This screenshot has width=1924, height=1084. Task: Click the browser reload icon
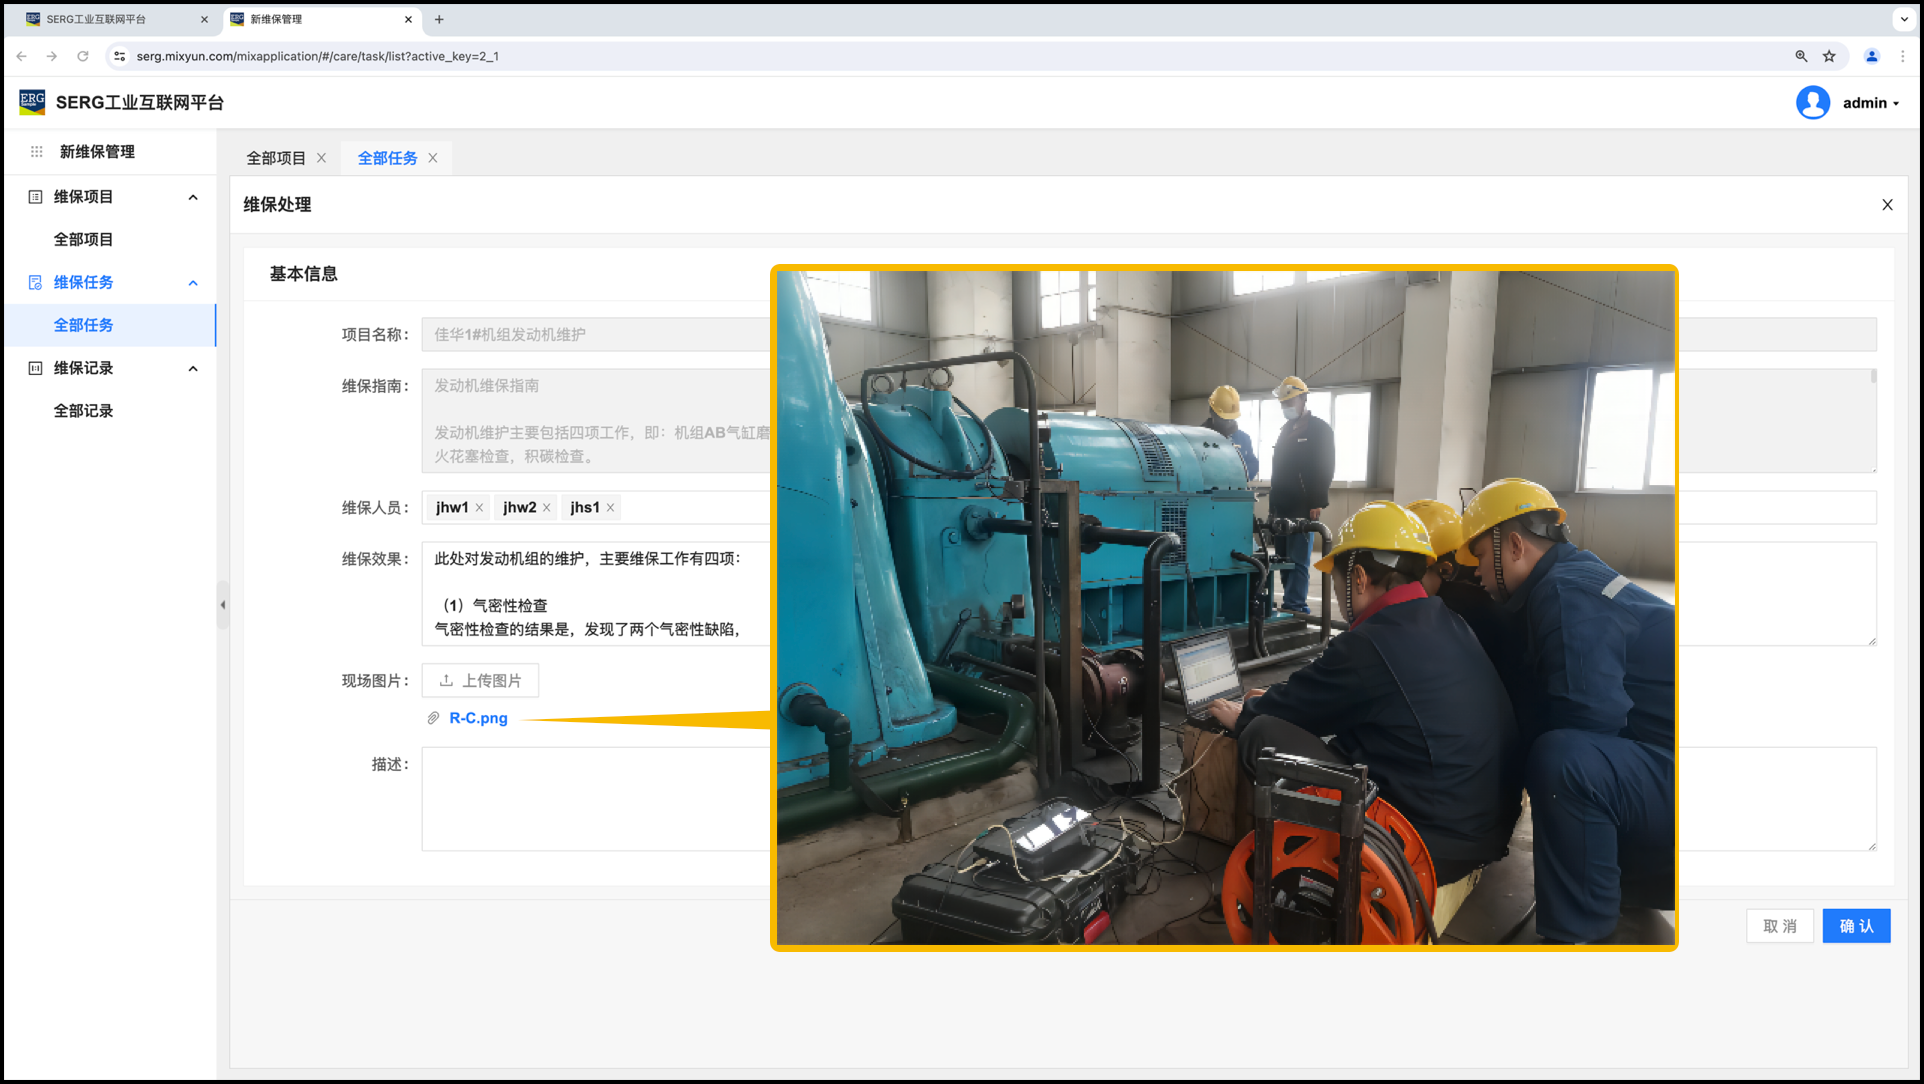[x=83, y=56]
